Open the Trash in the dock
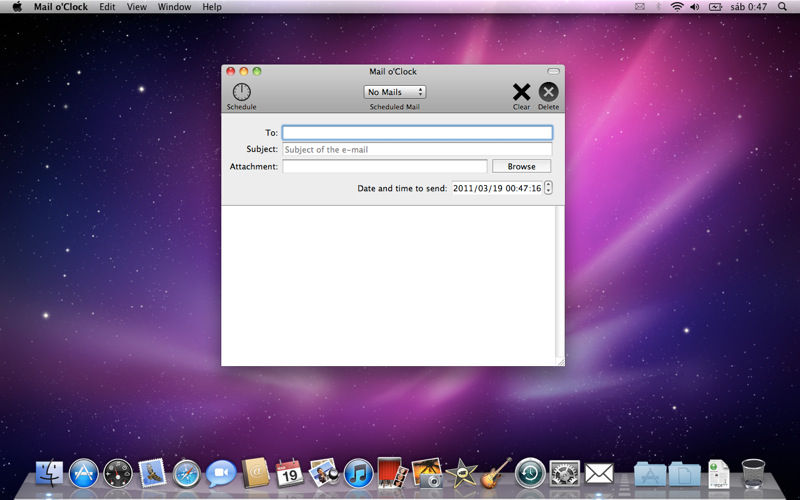Image resolution: width=800 pixels, height=500 pixels. tap(753, 473)
